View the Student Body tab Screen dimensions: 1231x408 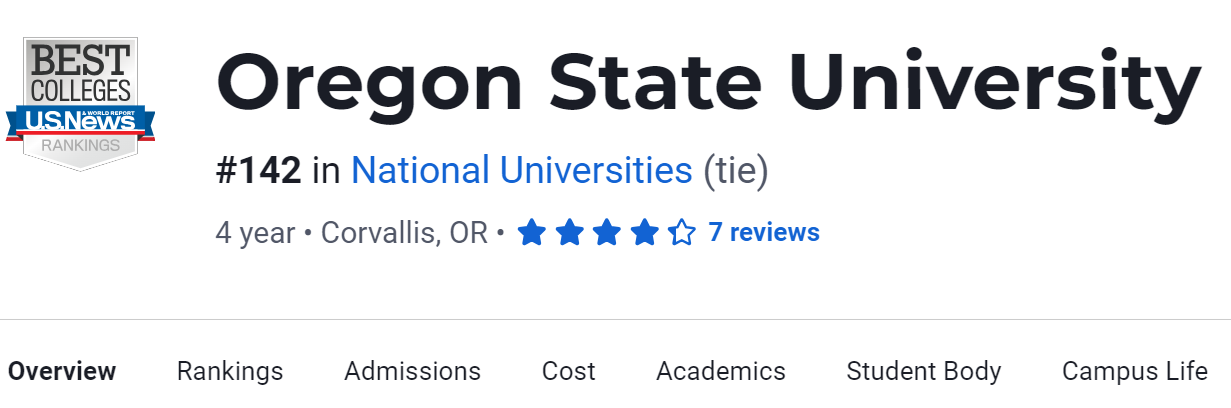pyautogui.click(x=923, y=371)
